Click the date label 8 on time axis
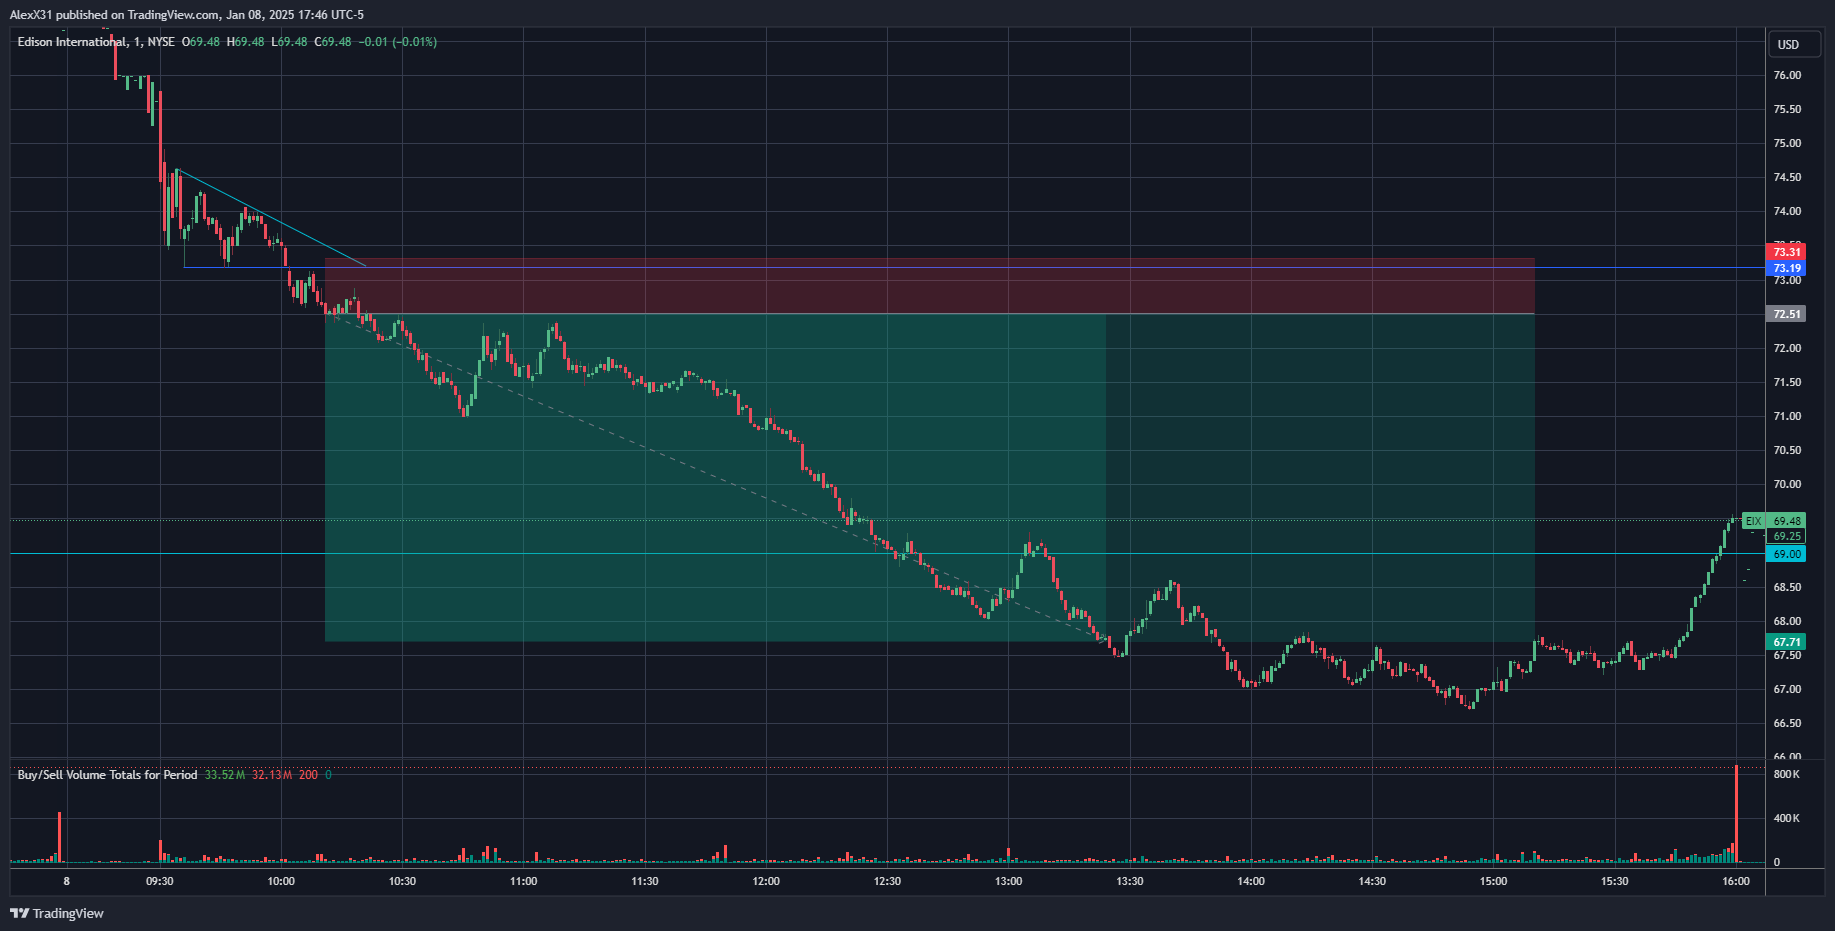This screenshot has width=1835, height=931. pos(66,881)
